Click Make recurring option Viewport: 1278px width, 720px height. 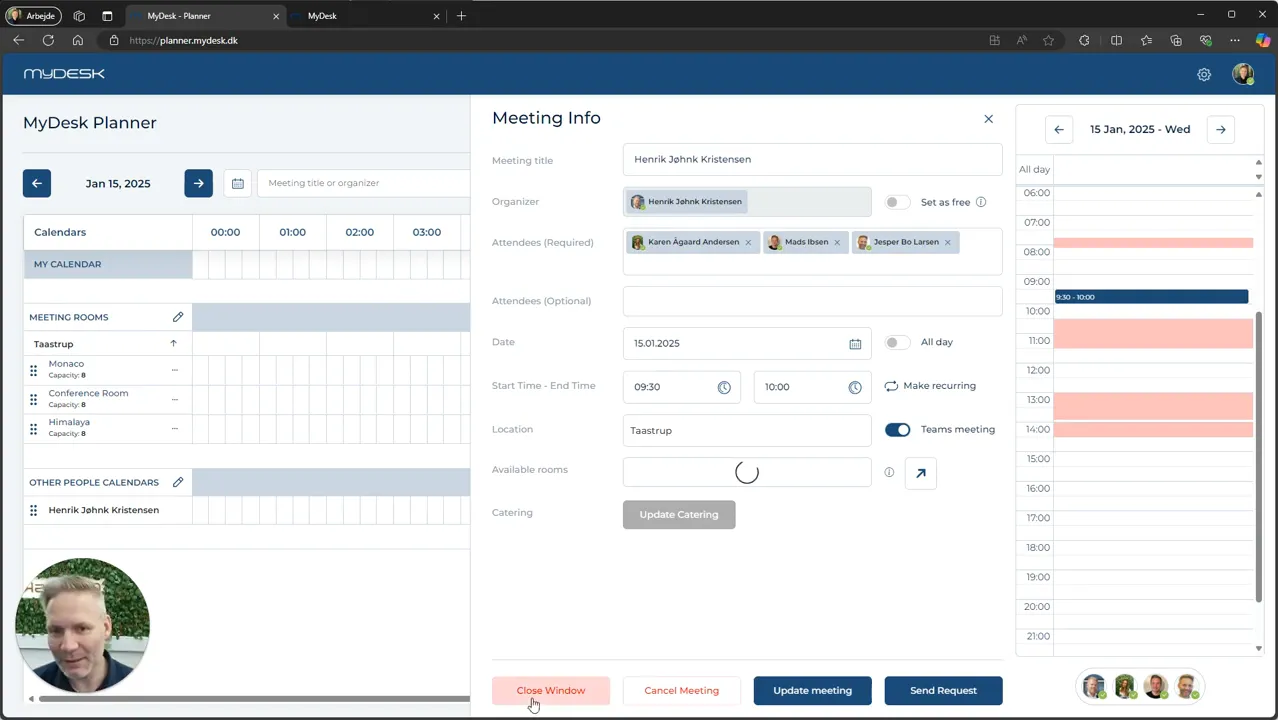point(930,386)
